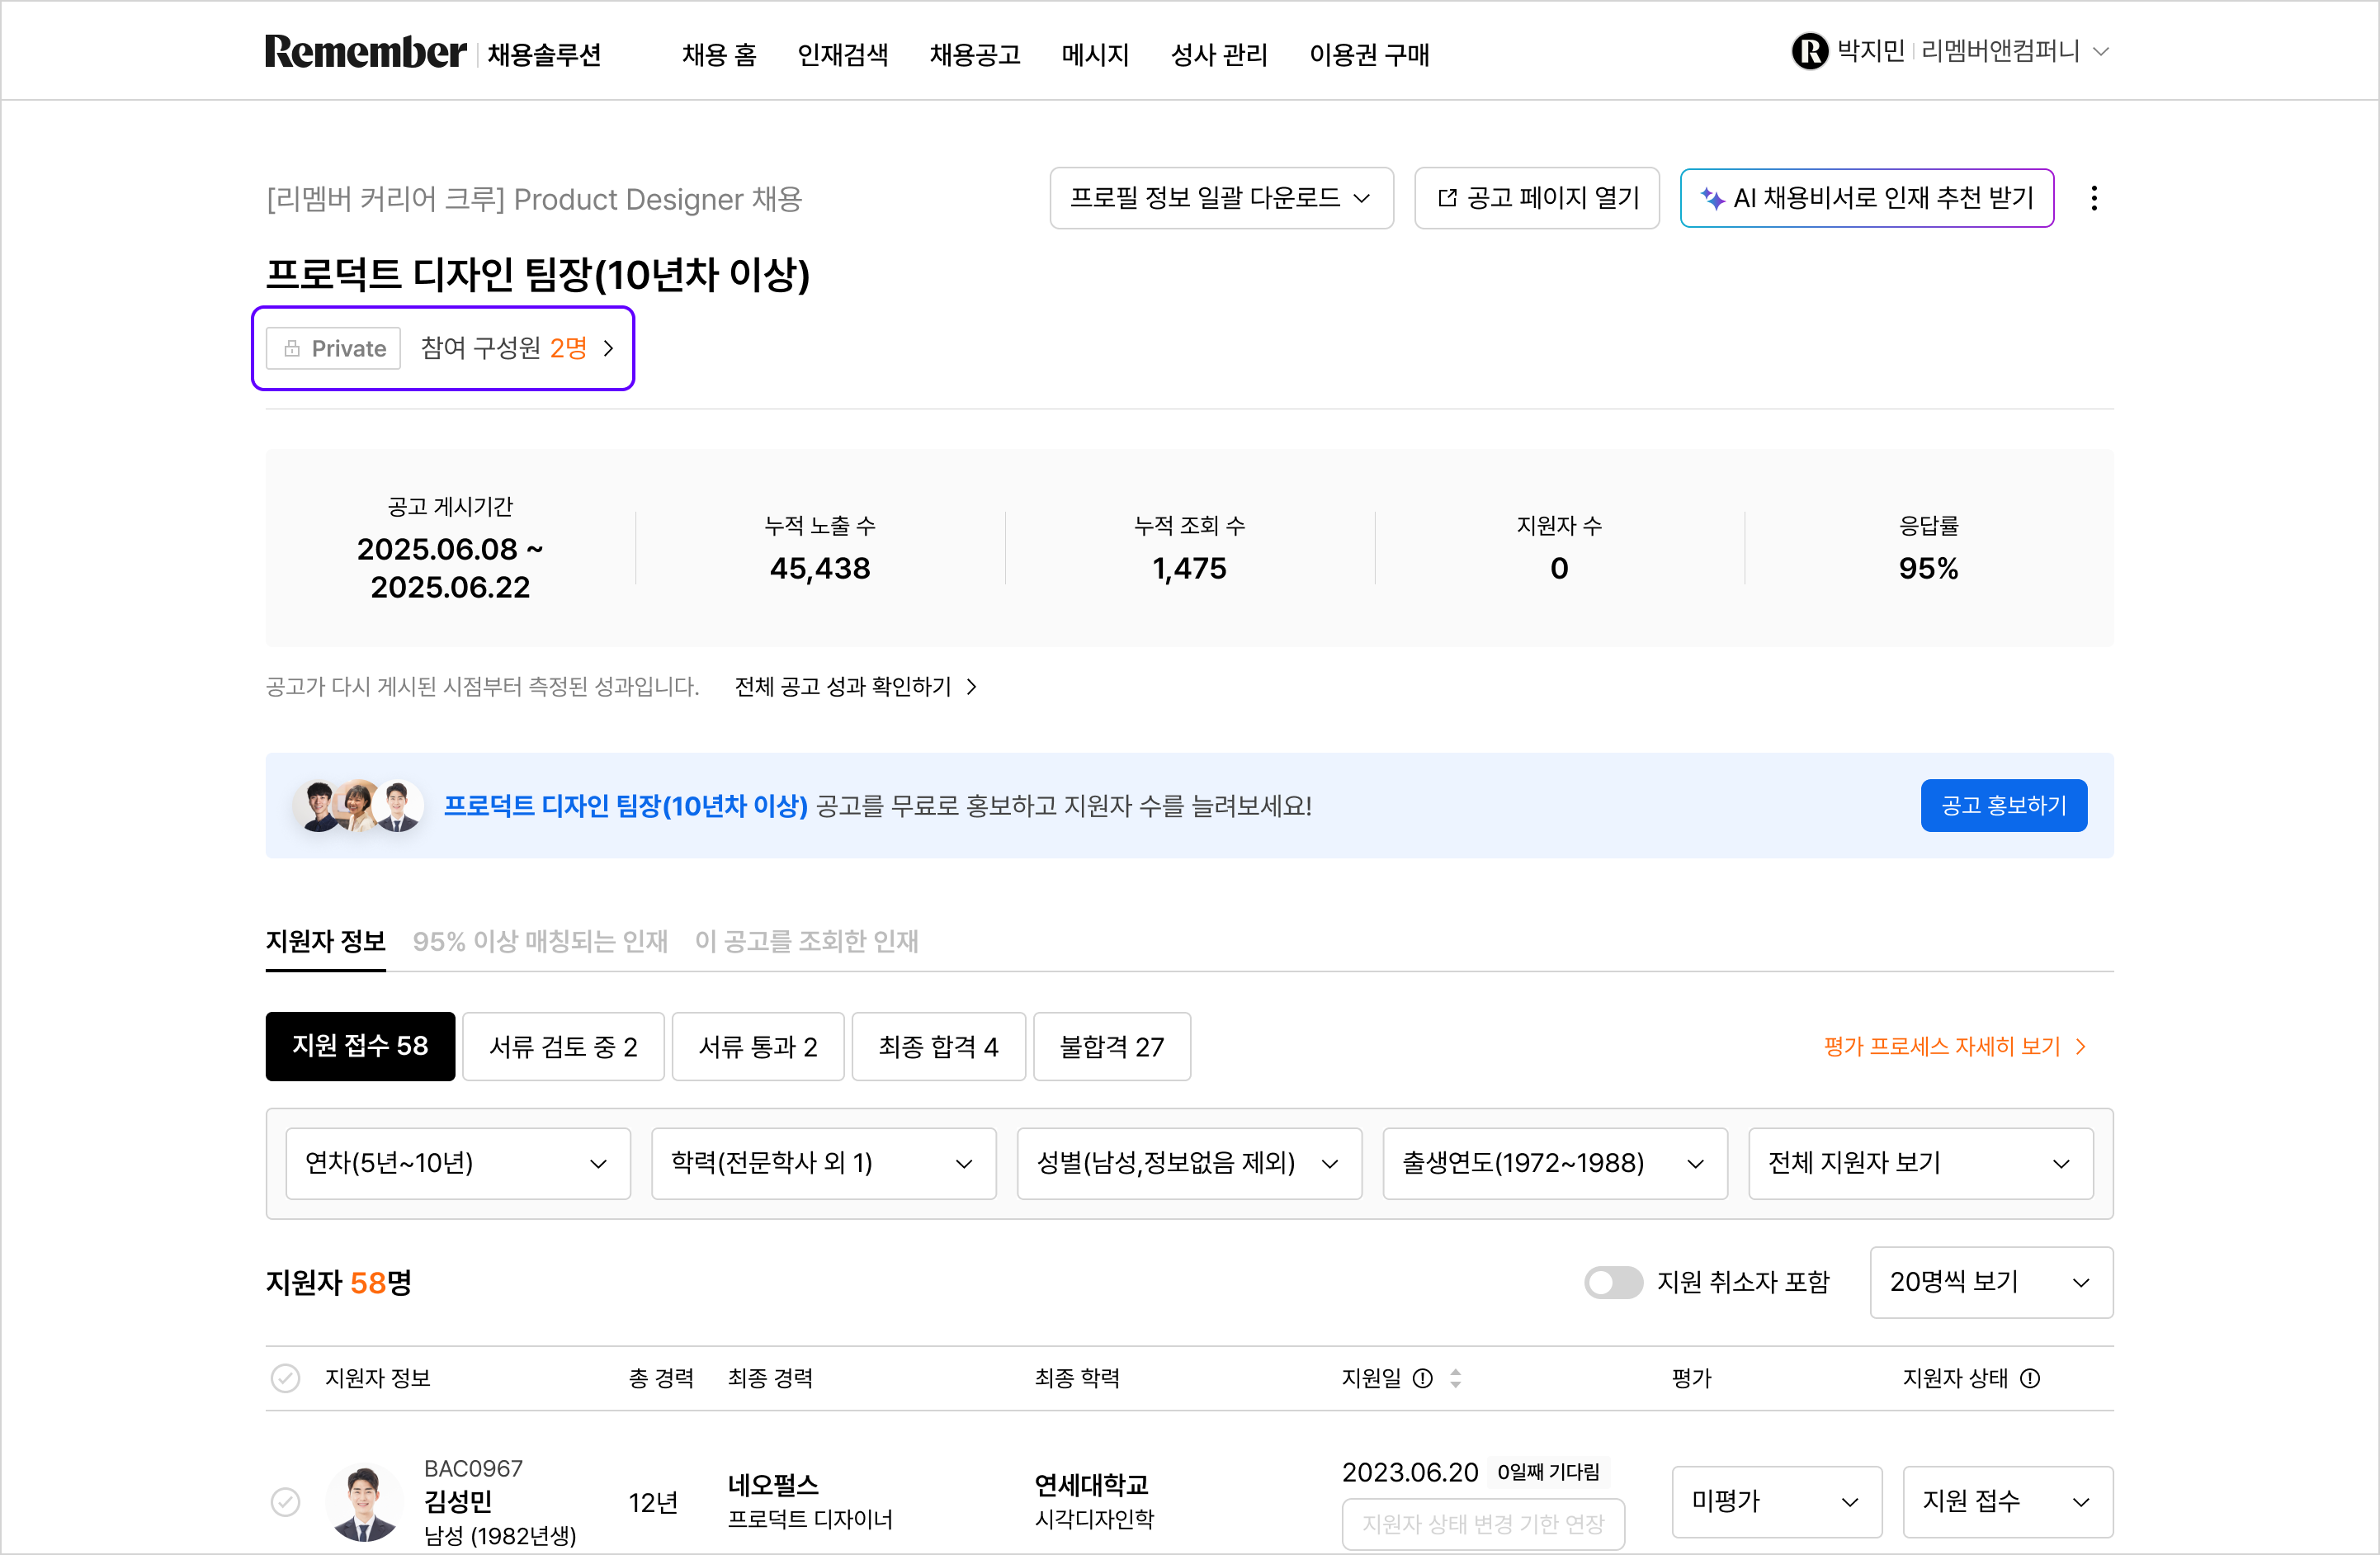Click the R profile avatar icon

point(1809,51)
